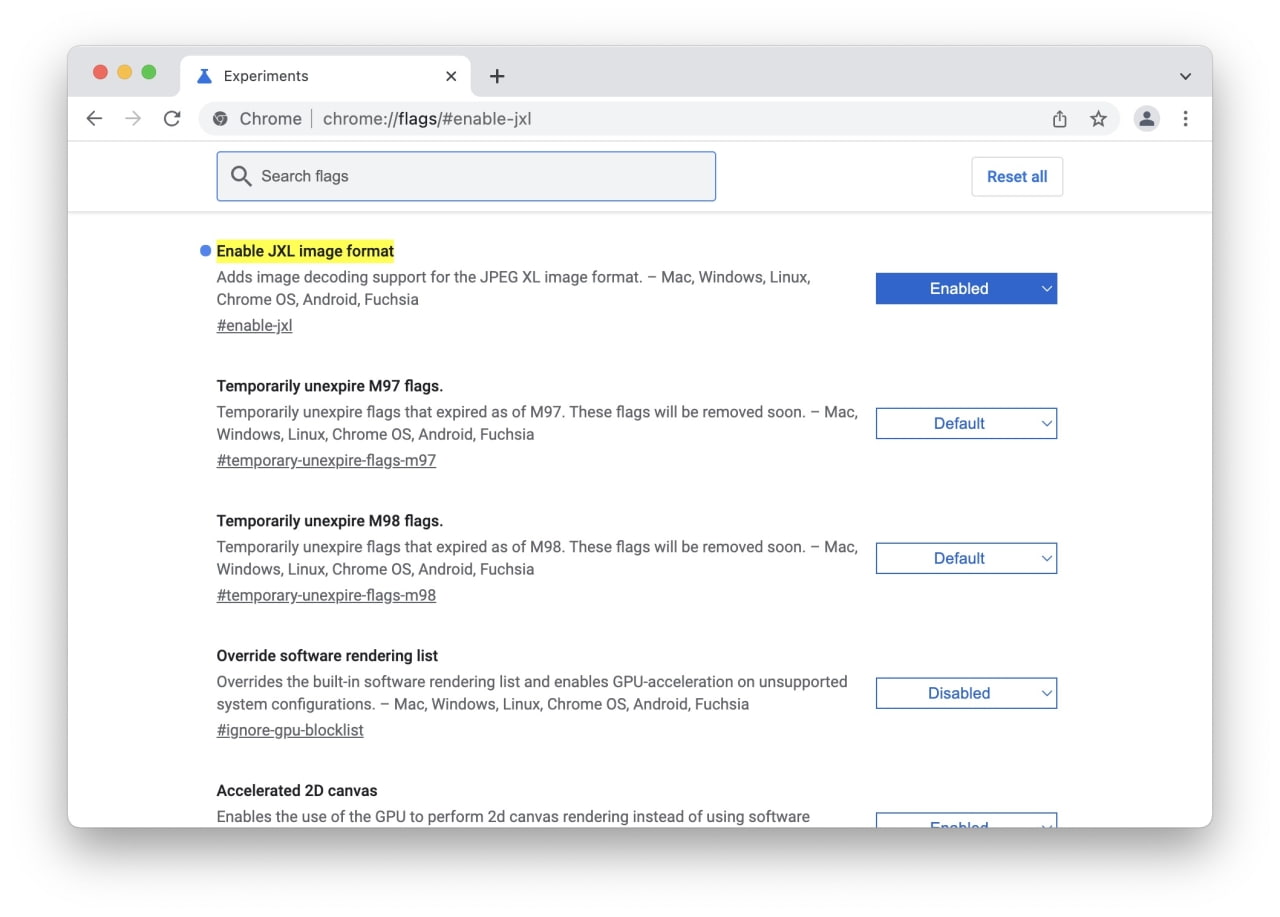Viewport: 1280px width, 917px height.
Task: Click the #ignore-gpu-blocklist link
Action: click(290, 731)
